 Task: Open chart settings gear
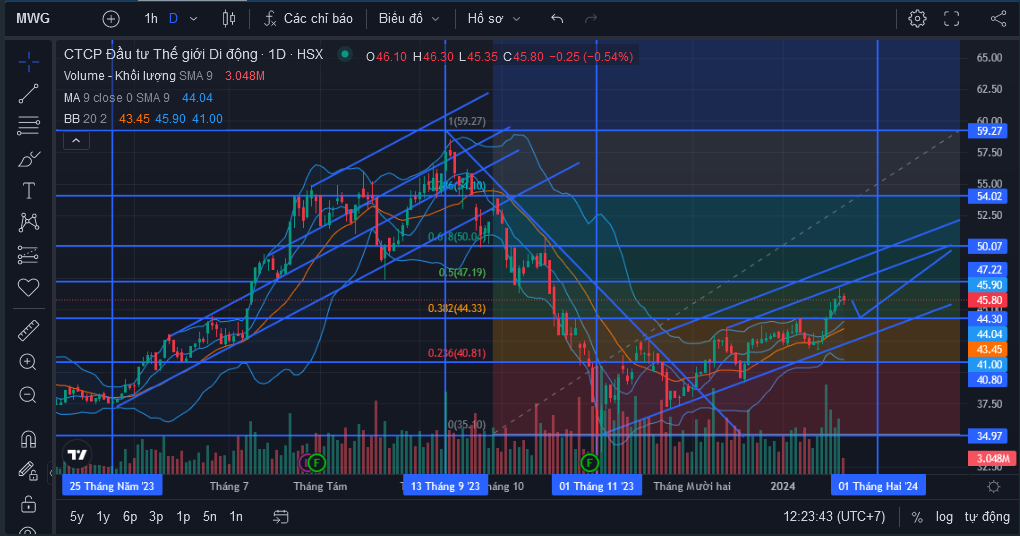pos(917,19)
